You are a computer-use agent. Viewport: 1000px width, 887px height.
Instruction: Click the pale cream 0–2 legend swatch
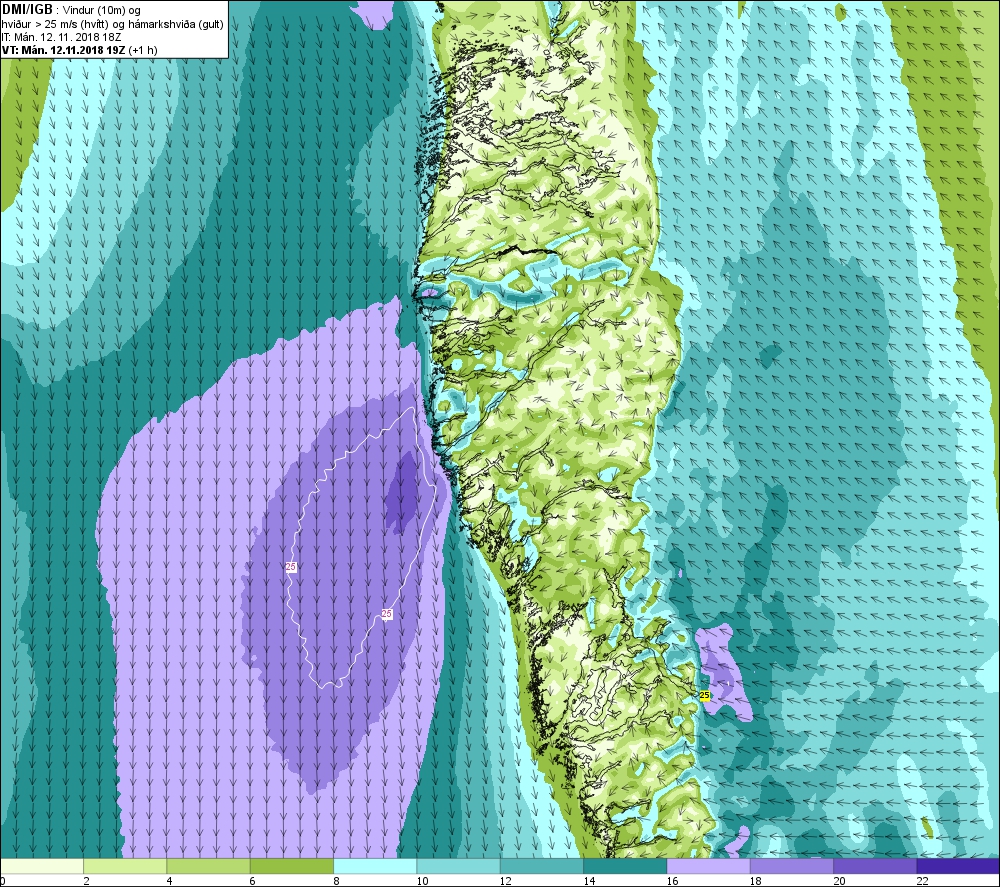41,866
